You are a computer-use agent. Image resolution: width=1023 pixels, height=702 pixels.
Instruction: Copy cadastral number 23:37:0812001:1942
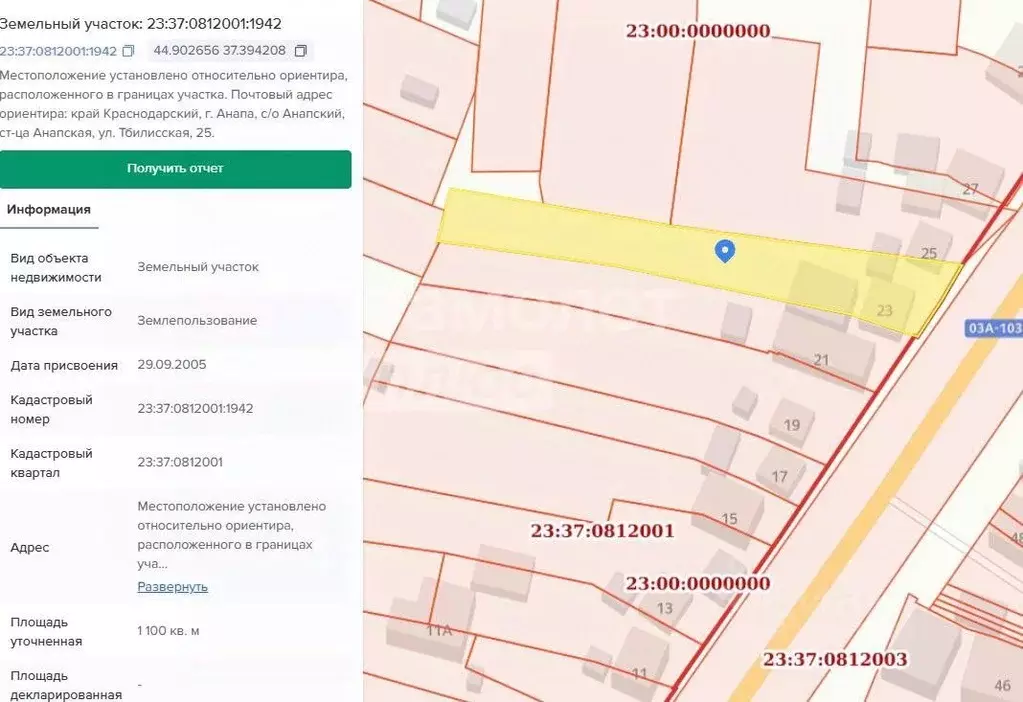(130, 50)
